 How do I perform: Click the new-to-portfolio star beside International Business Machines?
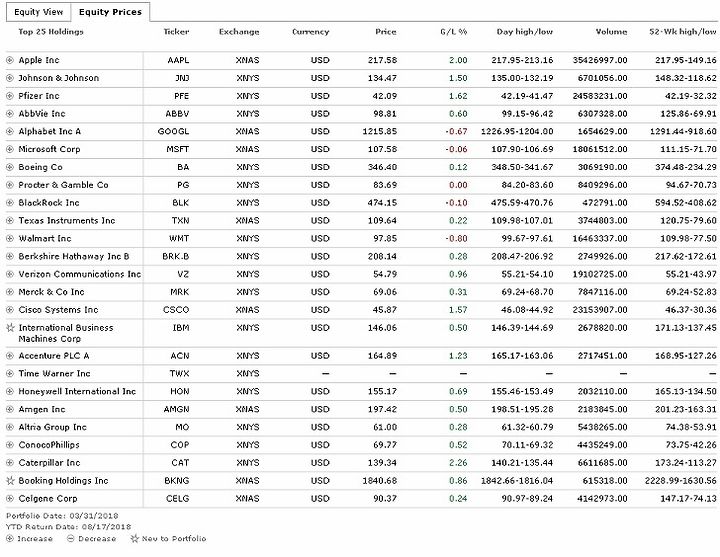[x=10, y=327]
